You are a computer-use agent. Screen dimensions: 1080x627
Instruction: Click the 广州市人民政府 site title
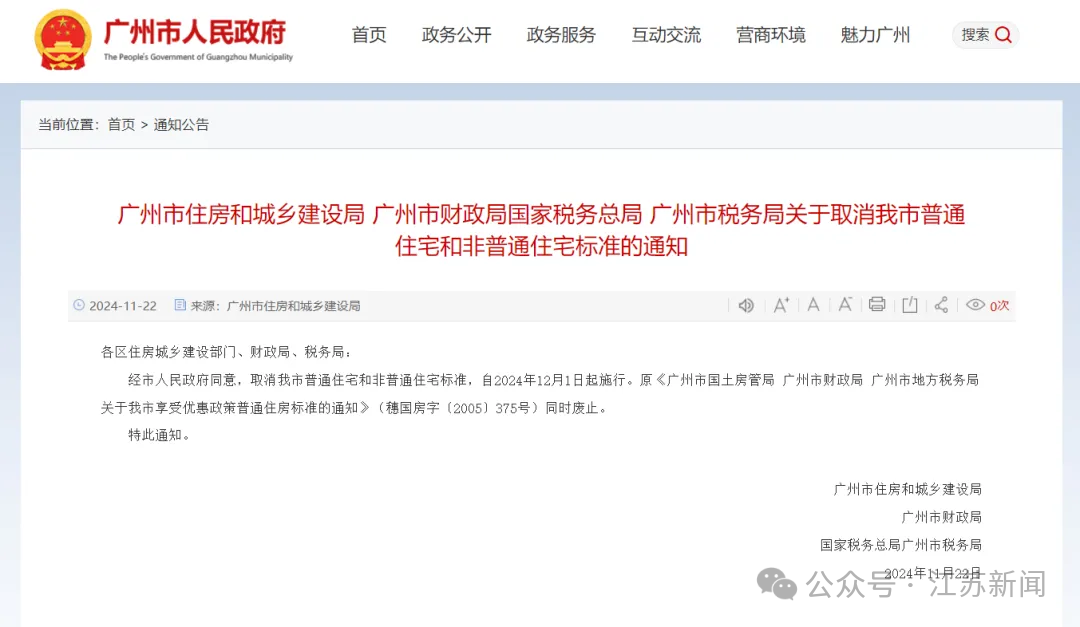pyautogui.click(x=195, y=32)
